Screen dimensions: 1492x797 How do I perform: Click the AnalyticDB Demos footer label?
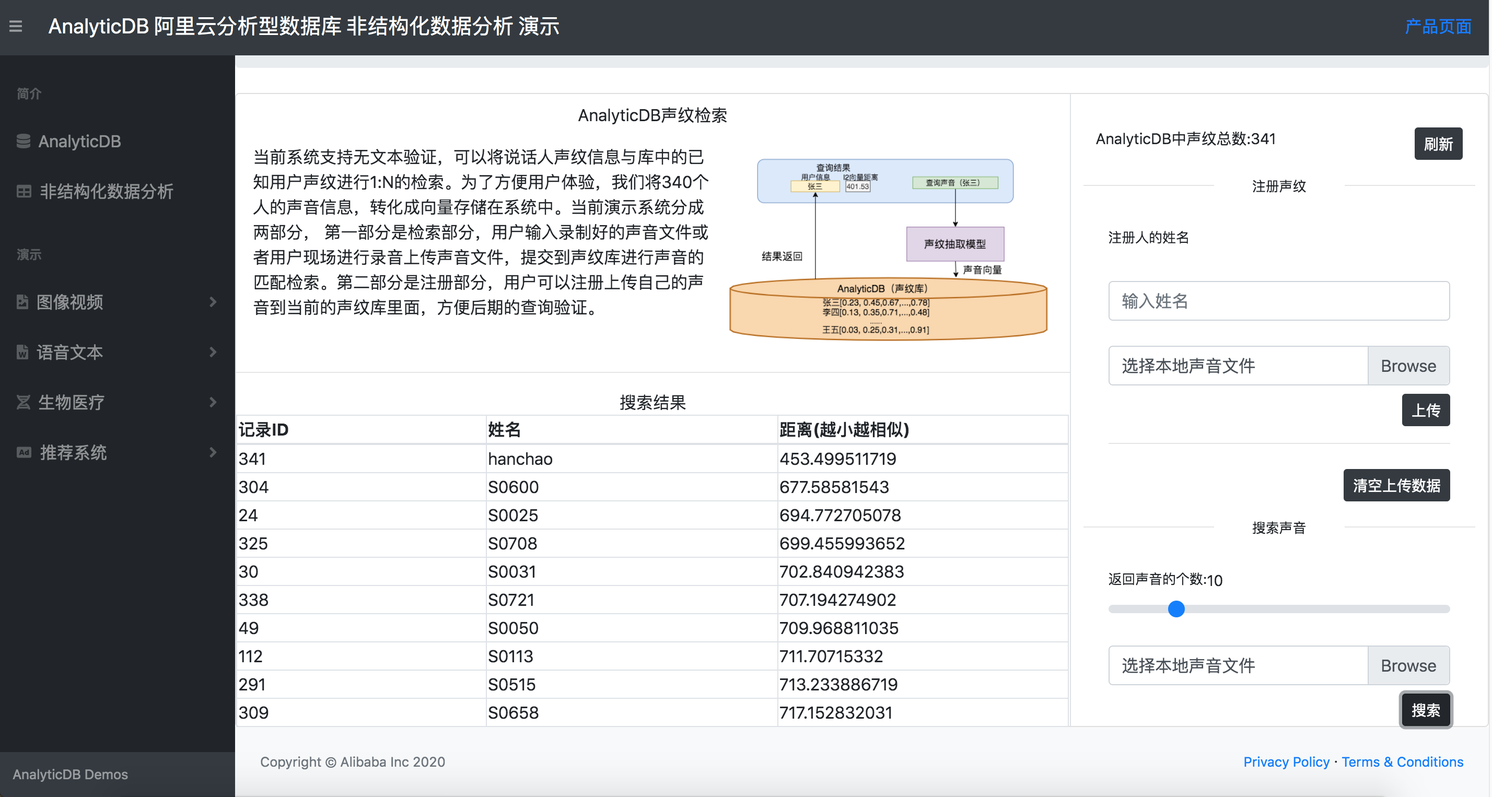click(70, 775)
